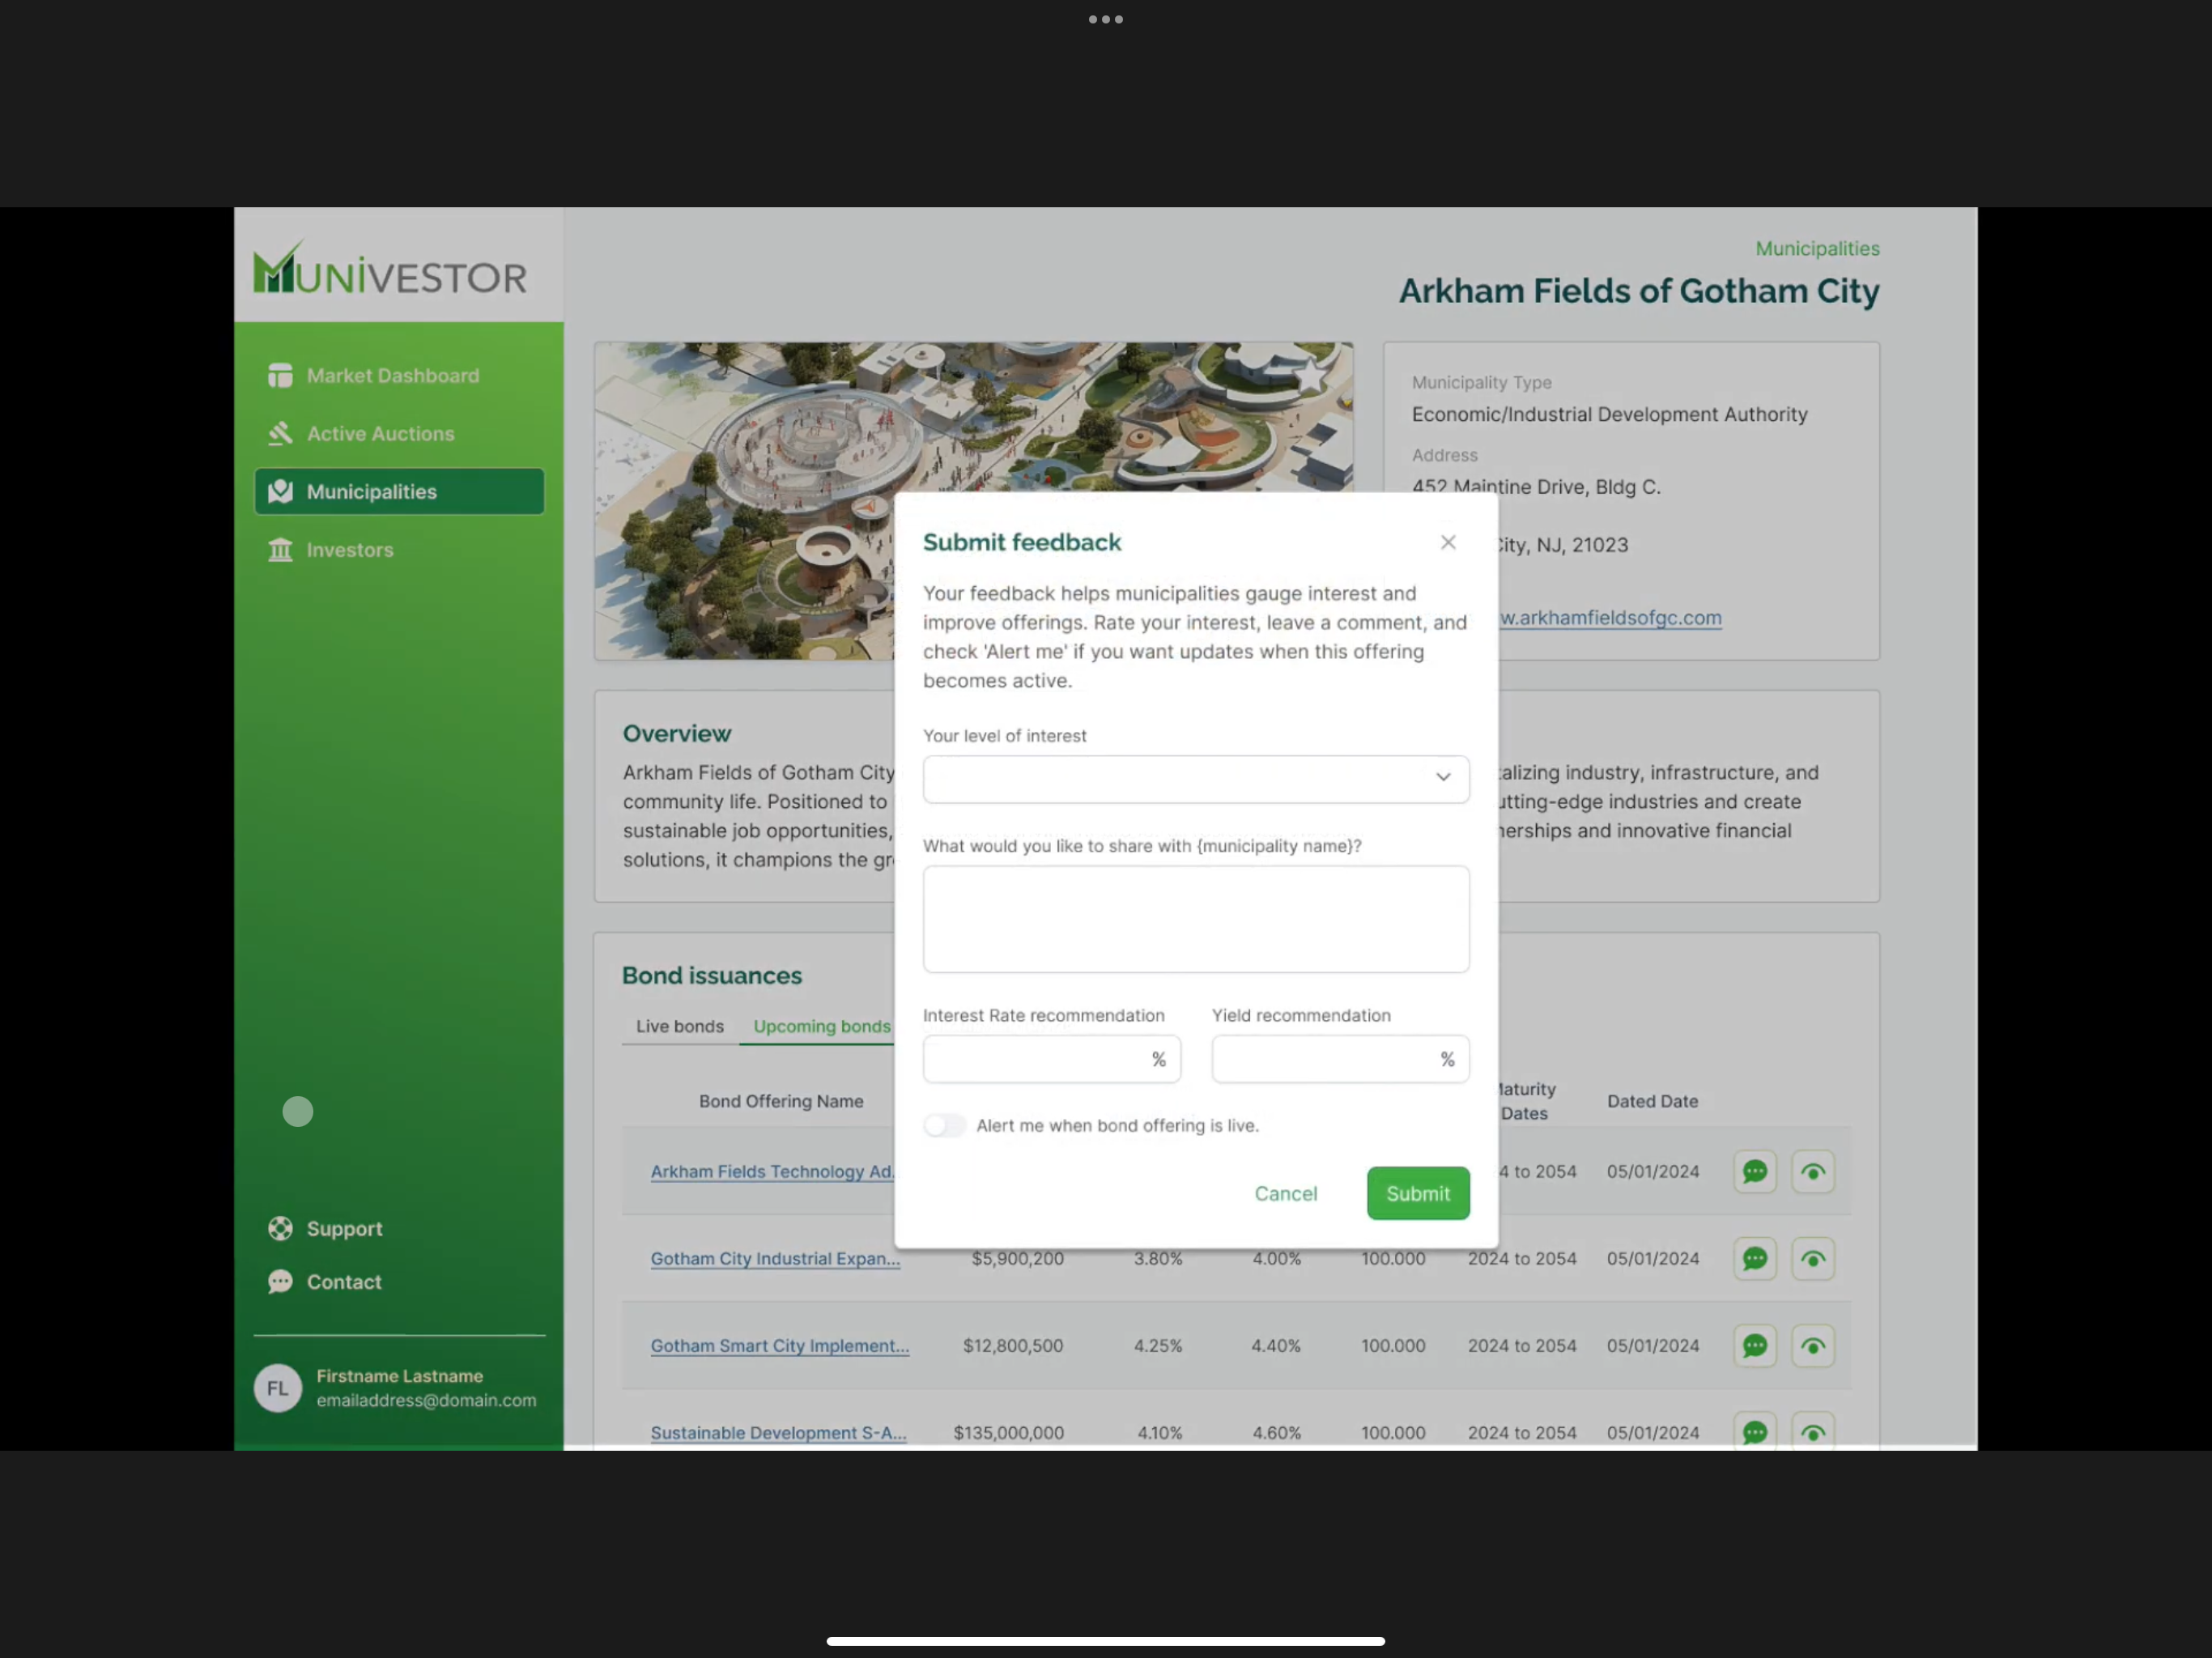This screenshot has height=1658, width=2212.
Task: Click the Support lifebuoy icon
Action: pyautogui.click(x=280, y=1229)
